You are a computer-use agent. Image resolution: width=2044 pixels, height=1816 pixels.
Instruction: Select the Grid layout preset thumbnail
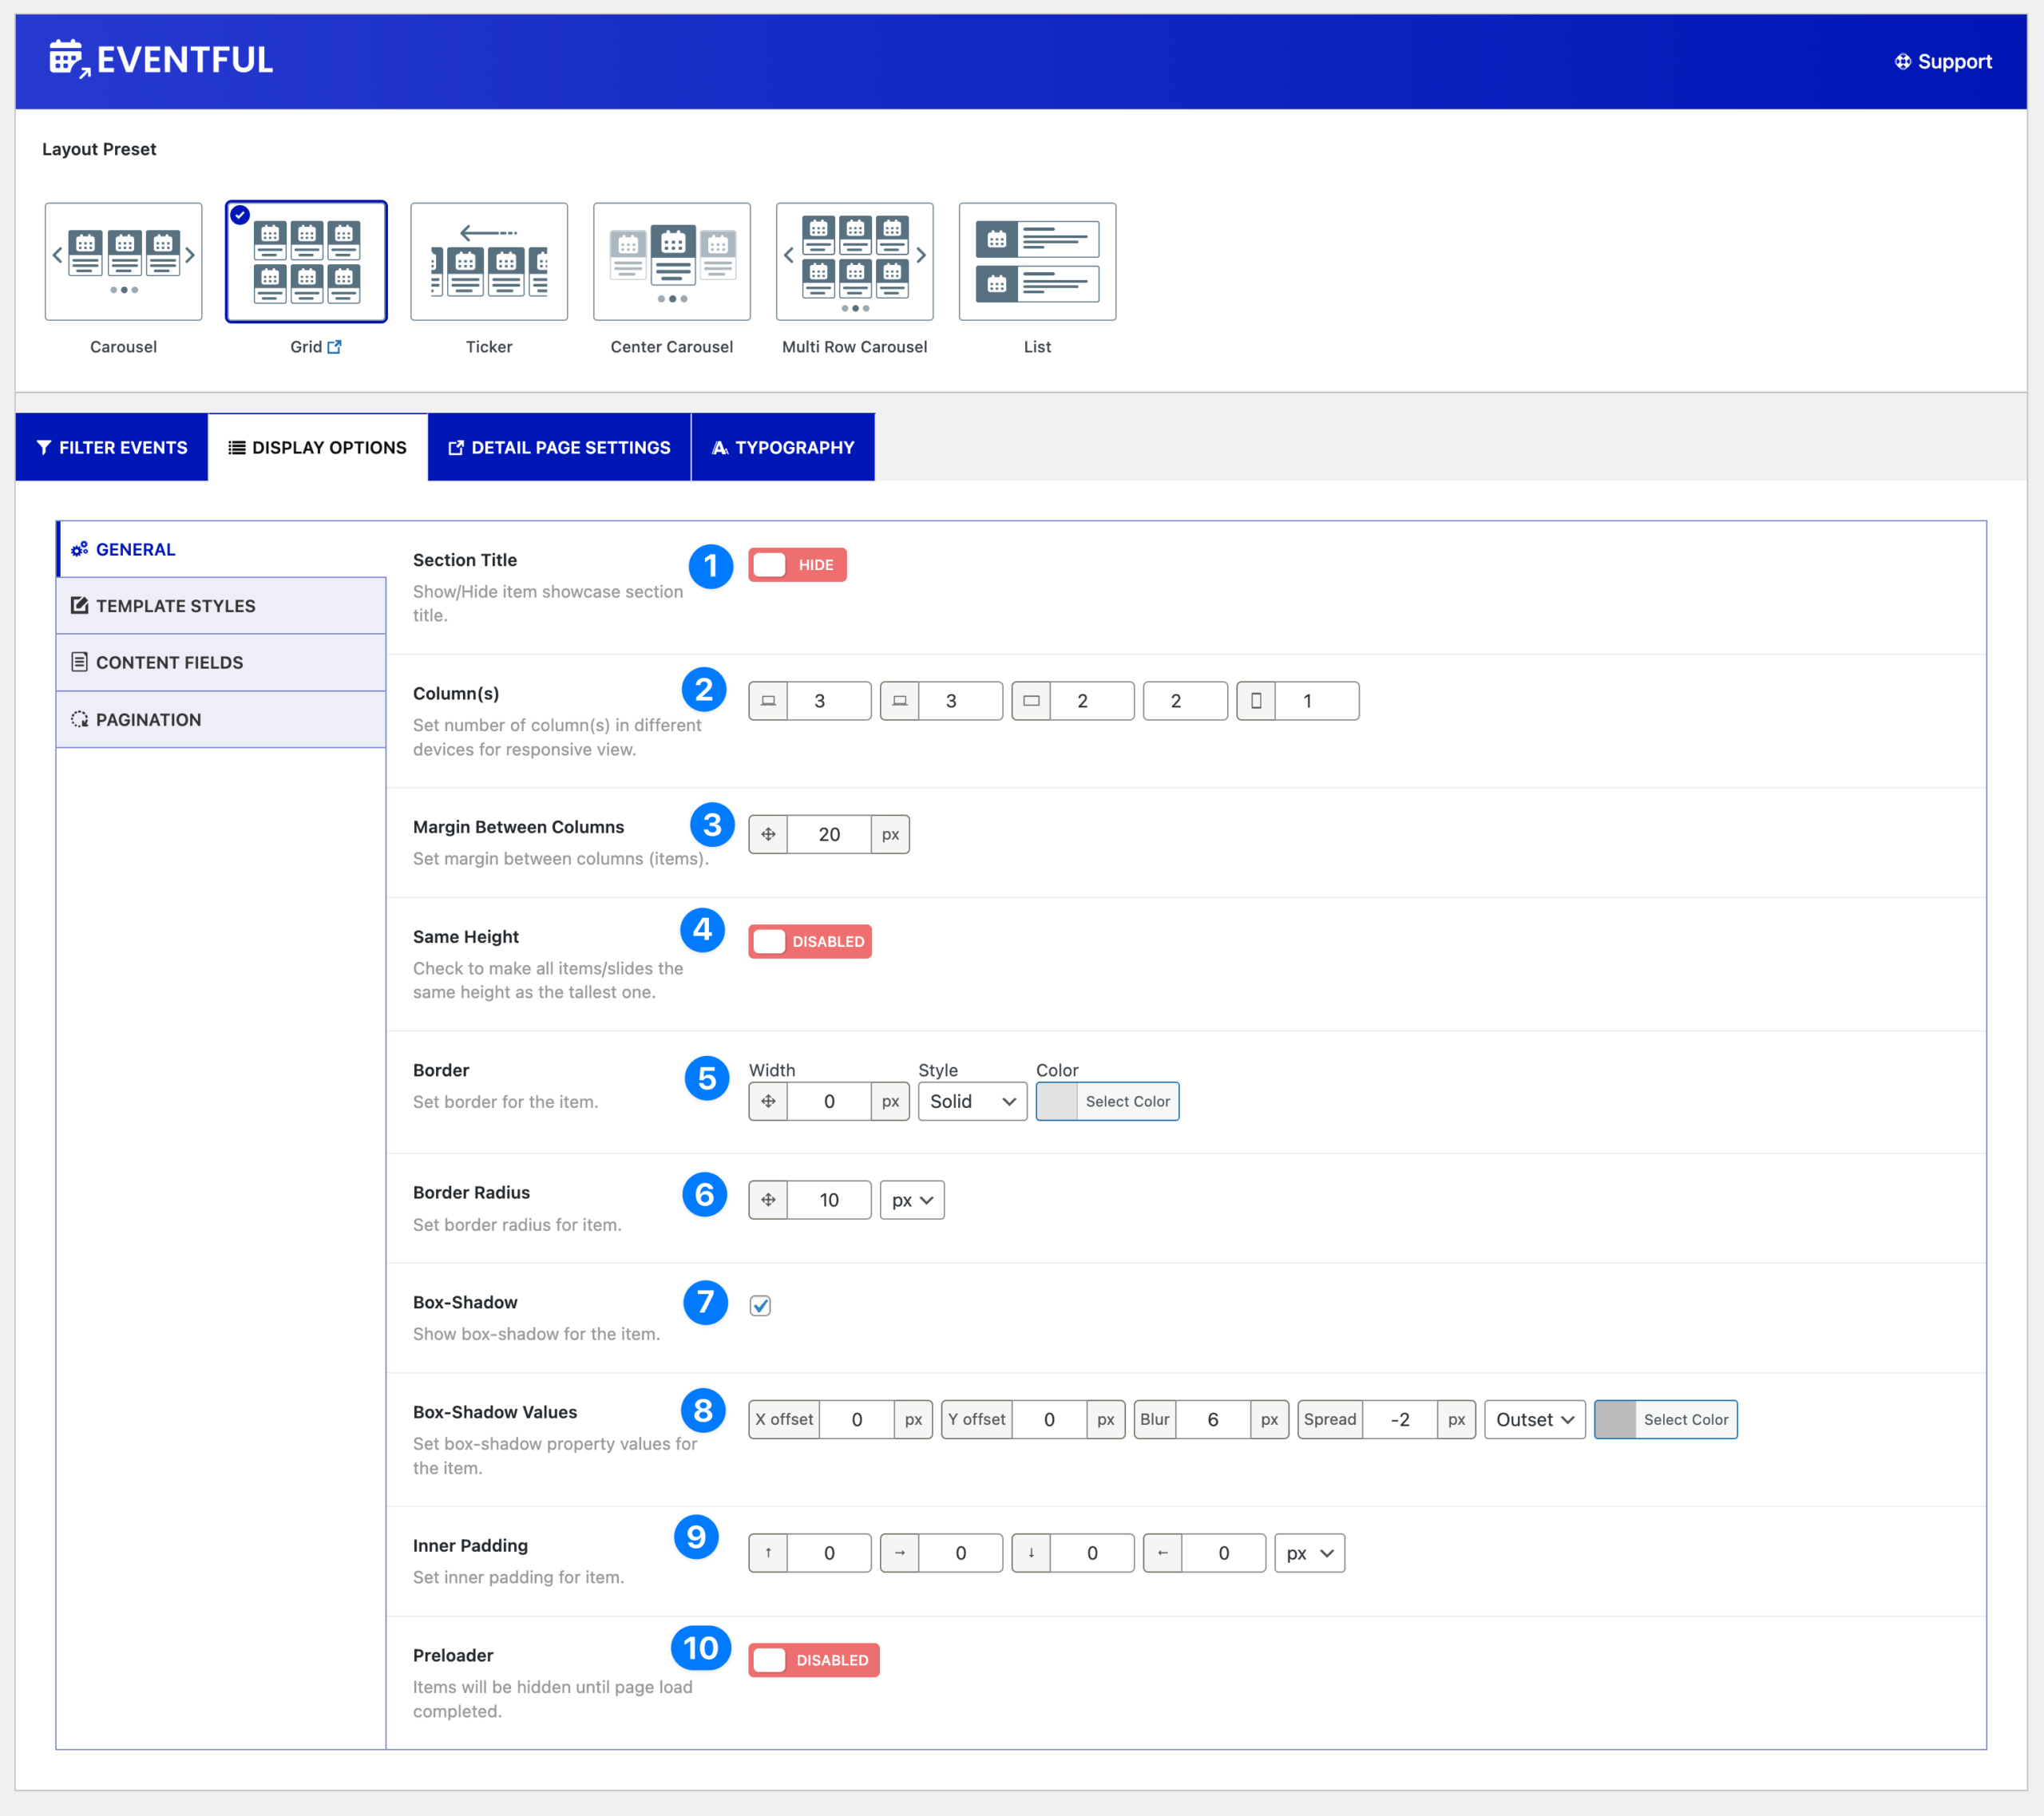306,261
